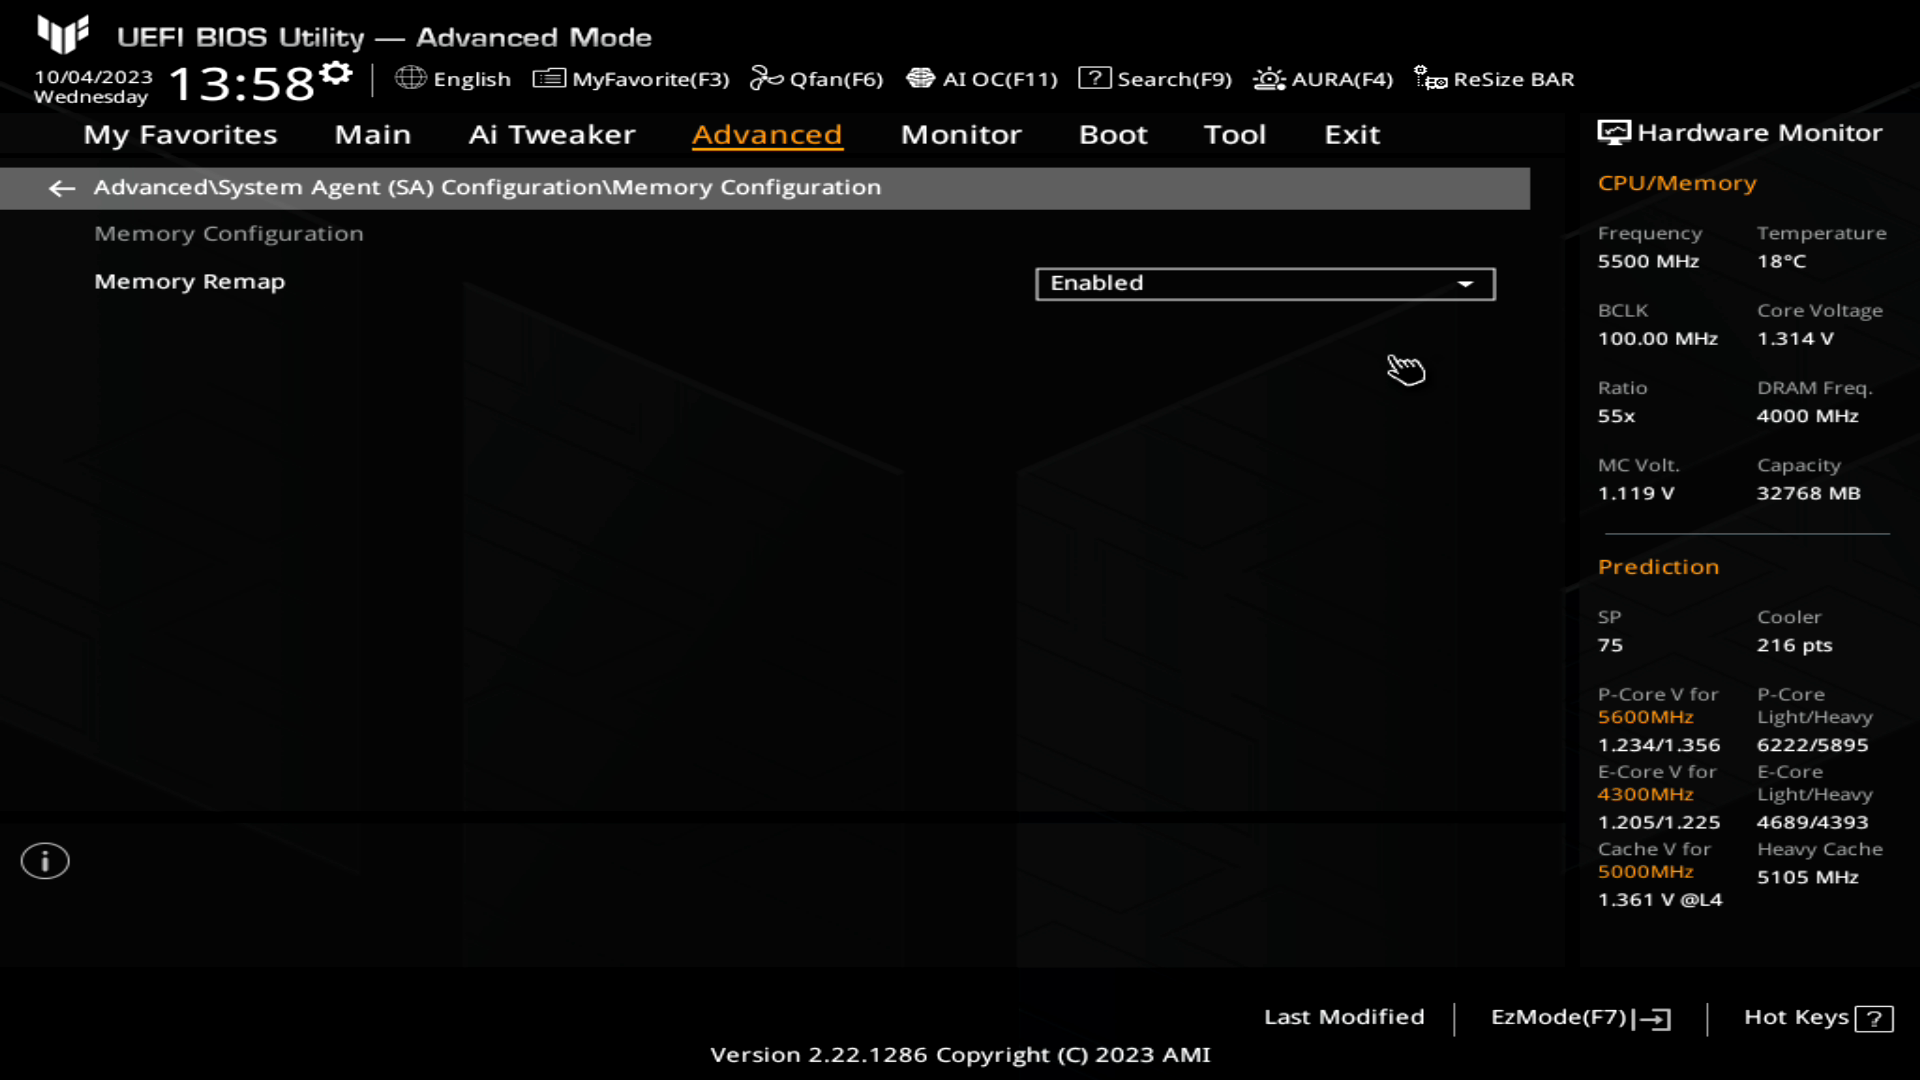The image size is (1920, 1080).
Task: Click the ReSize BAR label
Action: click(1514, 79)
